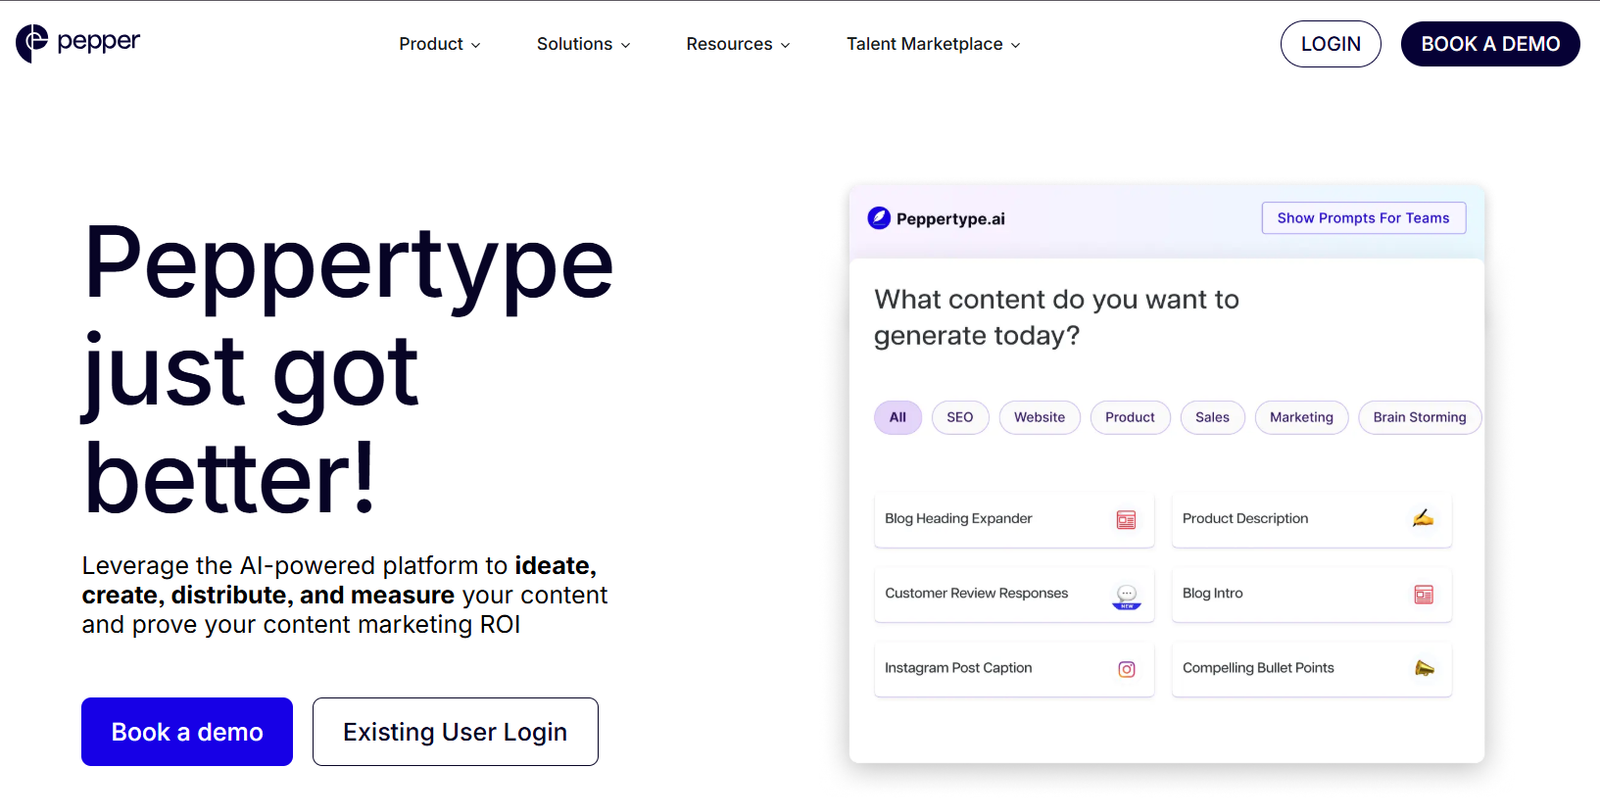This screenshot has width=1600, height=809.
Task: Expand the Solutions dropdown menu
Action: pos(583,44)
